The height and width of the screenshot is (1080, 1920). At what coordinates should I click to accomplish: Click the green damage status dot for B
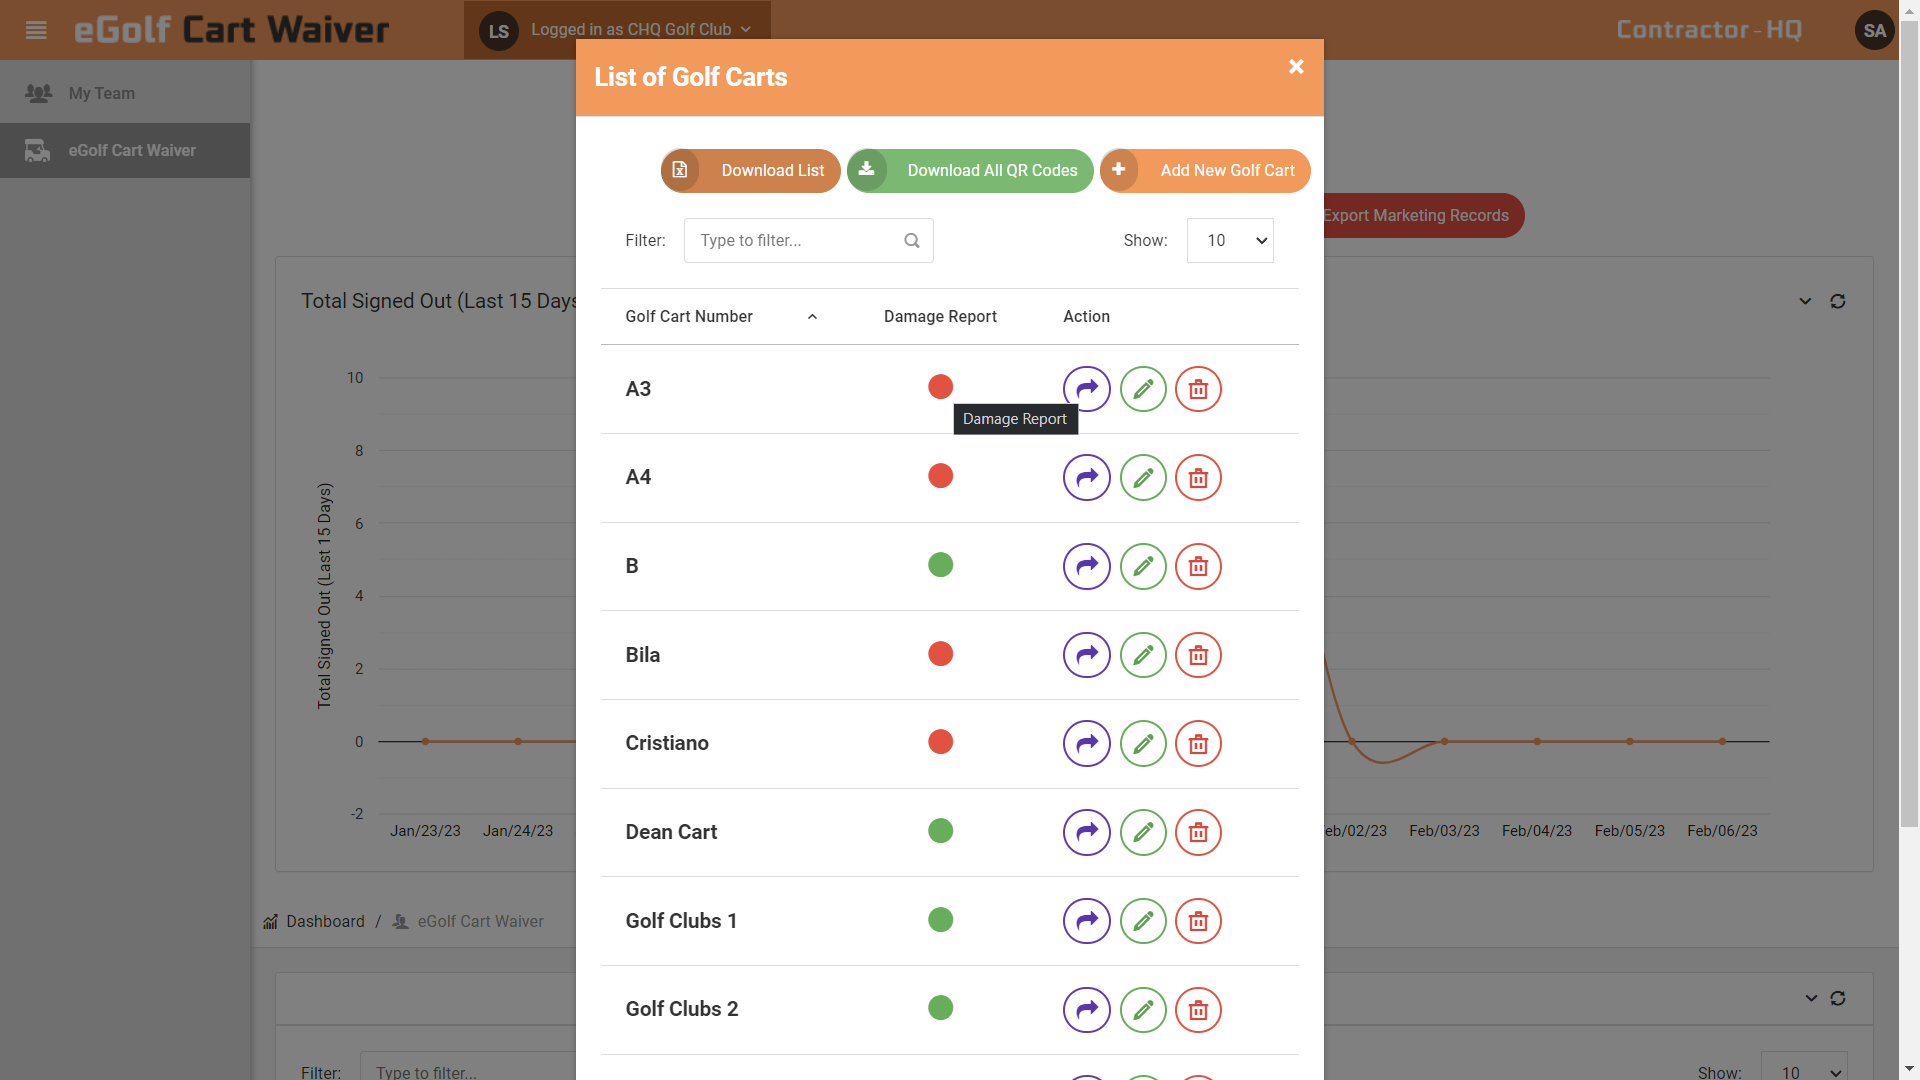click(940, 565)
